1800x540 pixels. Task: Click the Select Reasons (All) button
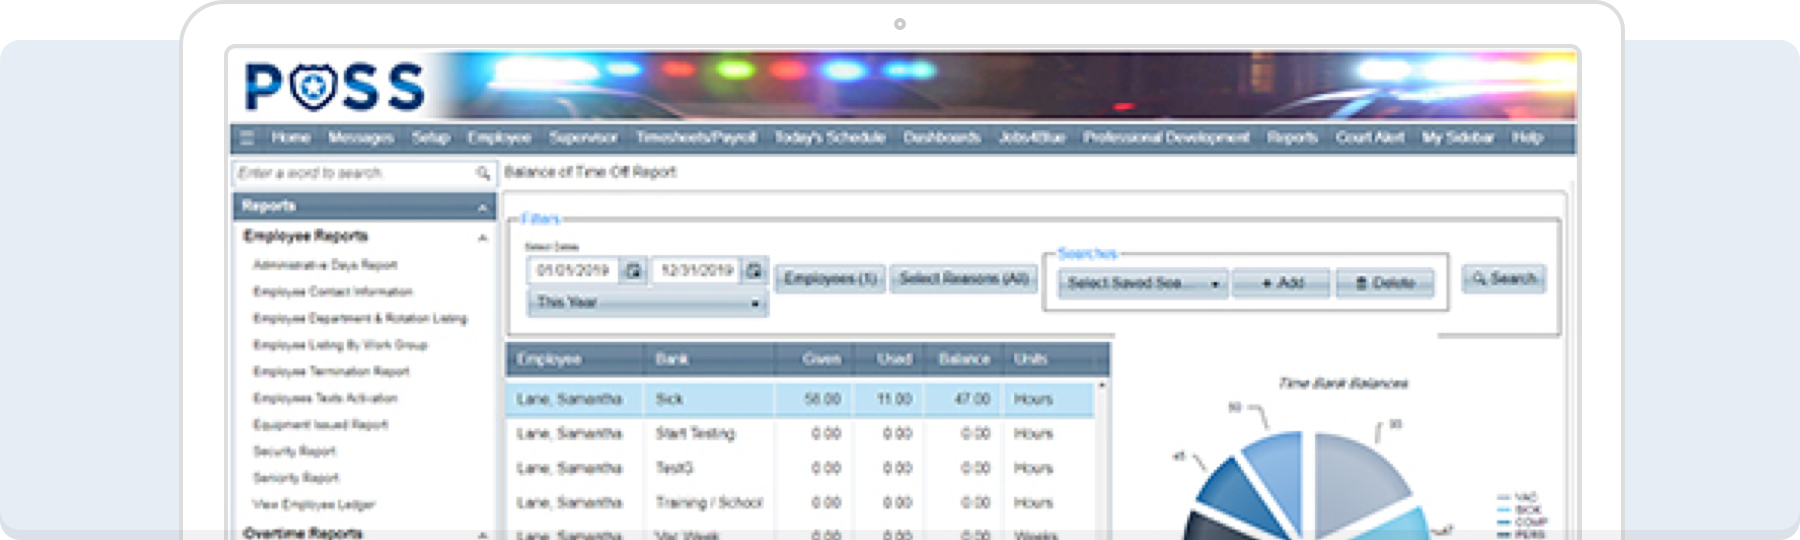[963, 279]
